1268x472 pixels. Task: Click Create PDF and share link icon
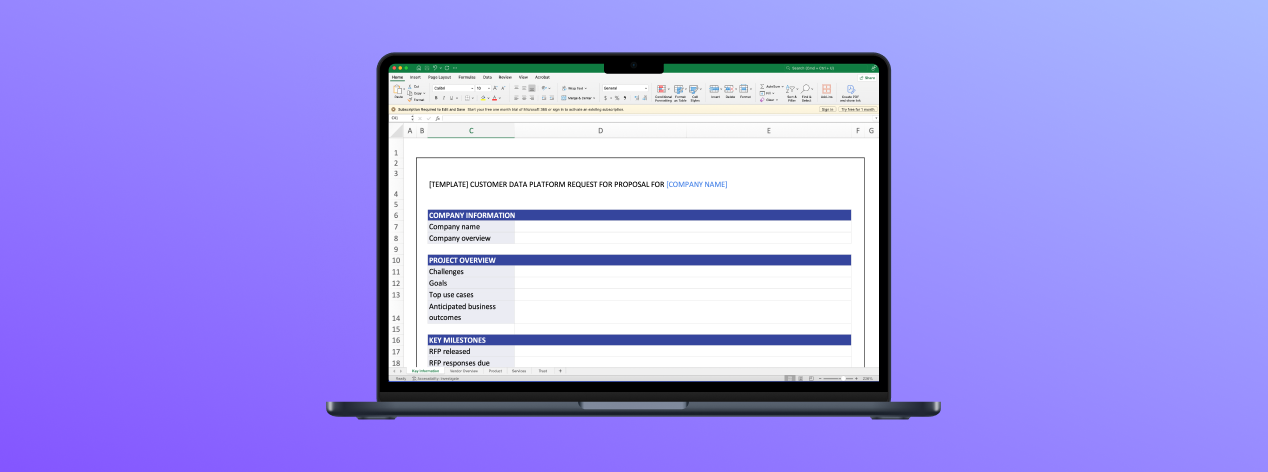850,91
